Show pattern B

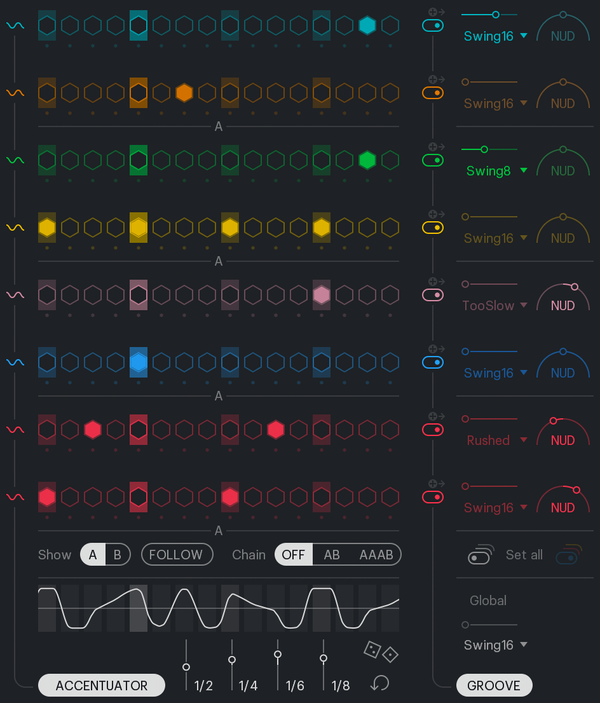pyautogui.click(x=117, y=554)
